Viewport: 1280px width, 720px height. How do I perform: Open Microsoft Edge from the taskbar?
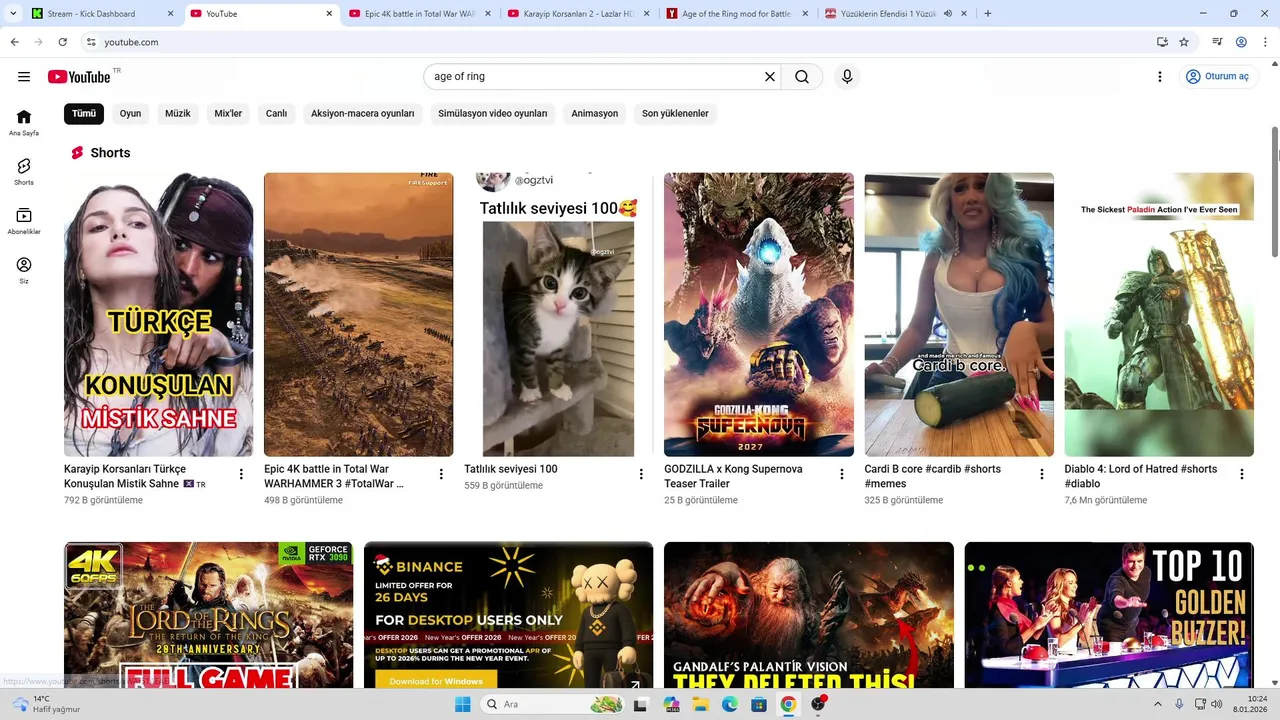pos(730,704)
